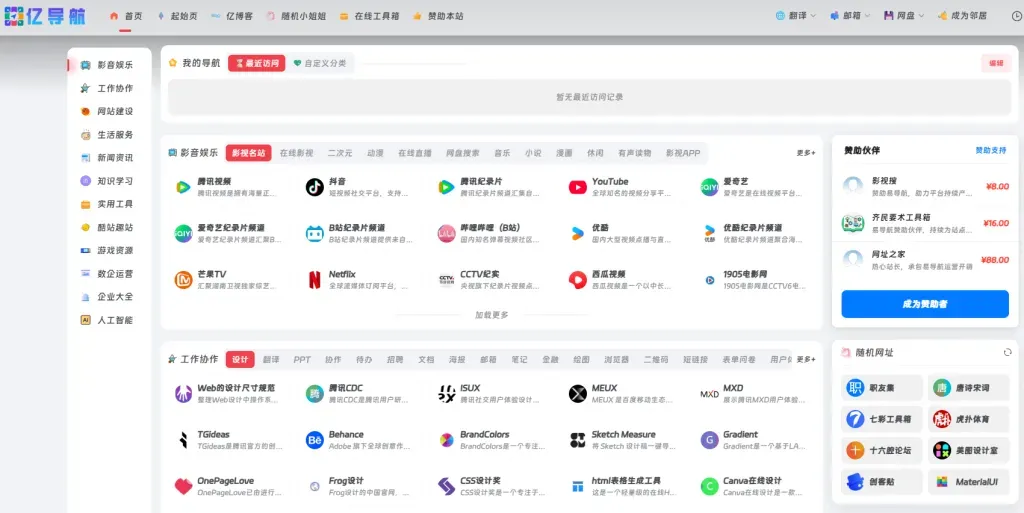Click the 编辑 button in 我的导航
The width and height of the screenshot is (1024, 513).
[996, 63]
